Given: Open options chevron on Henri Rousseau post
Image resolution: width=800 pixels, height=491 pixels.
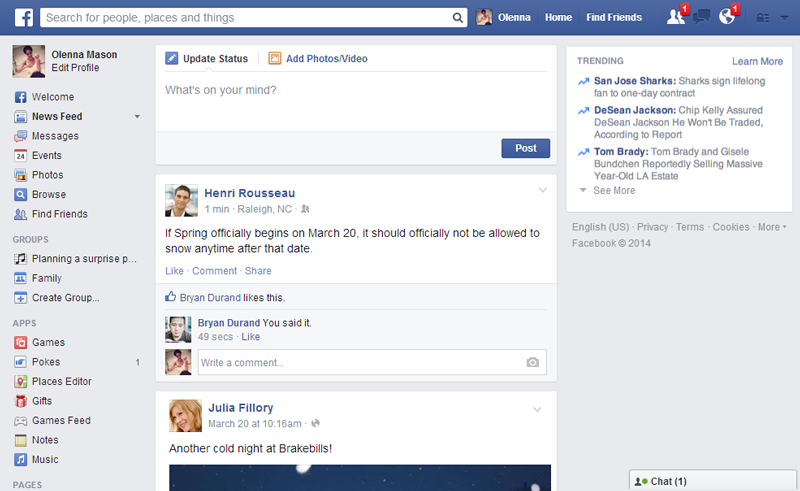Looking at the screenshot, I should coord(542,190).
